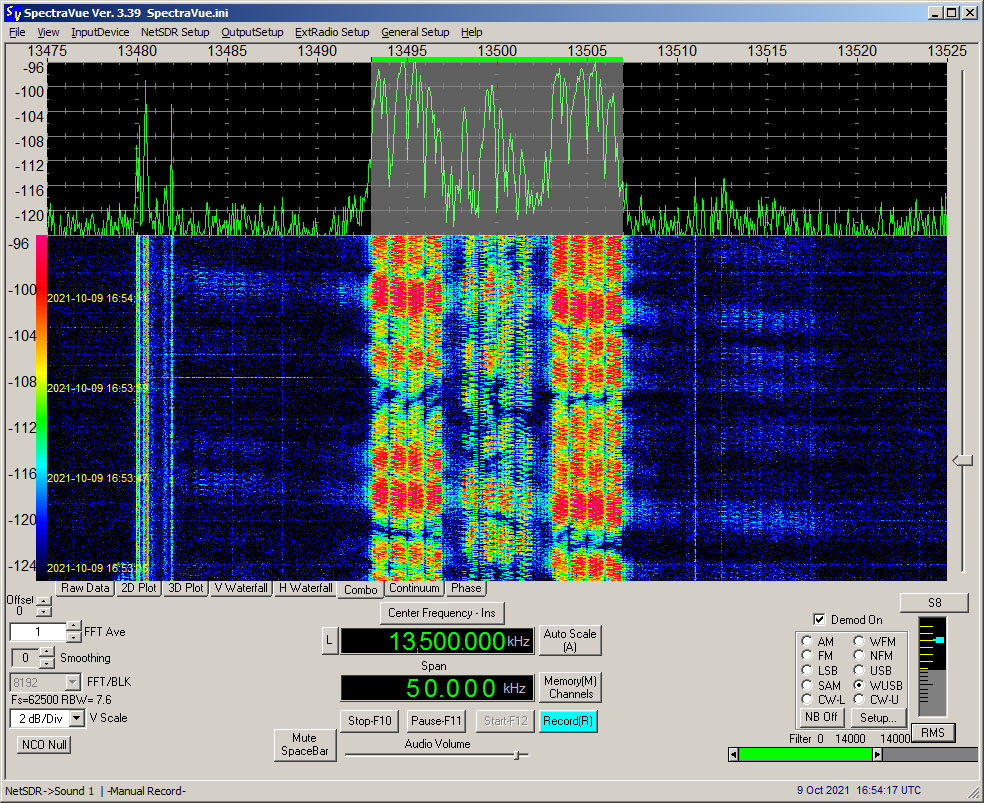Click Auto Scale (A) button
The height and width of the screenshot is (803, 984).
[x=570, y=640]
